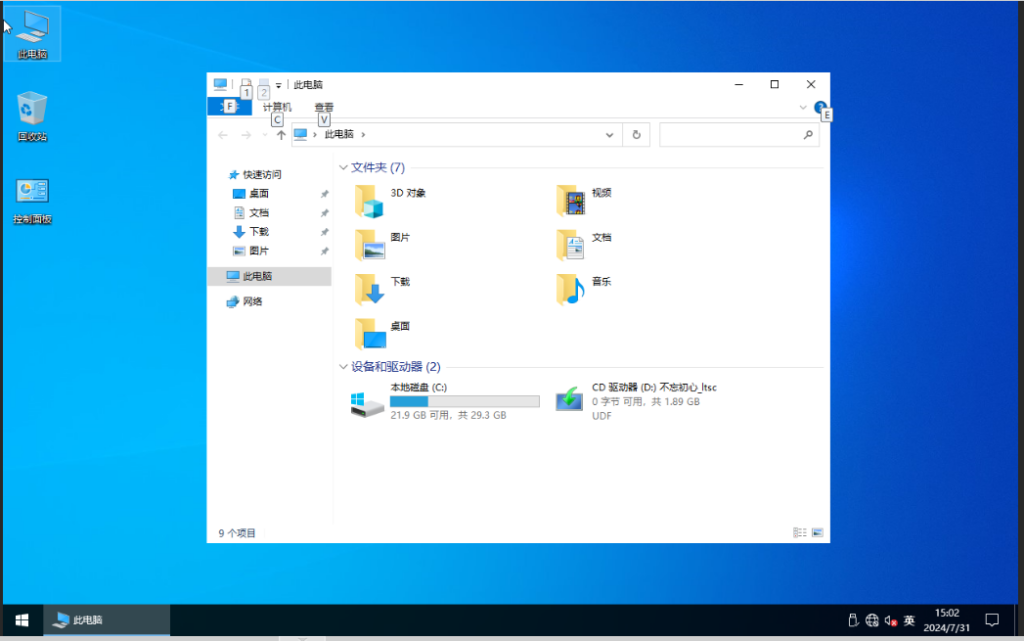Collapse the 设备和驱动器 (2) group
This screenshot has height=641, width=1024.
pos(344,367)
